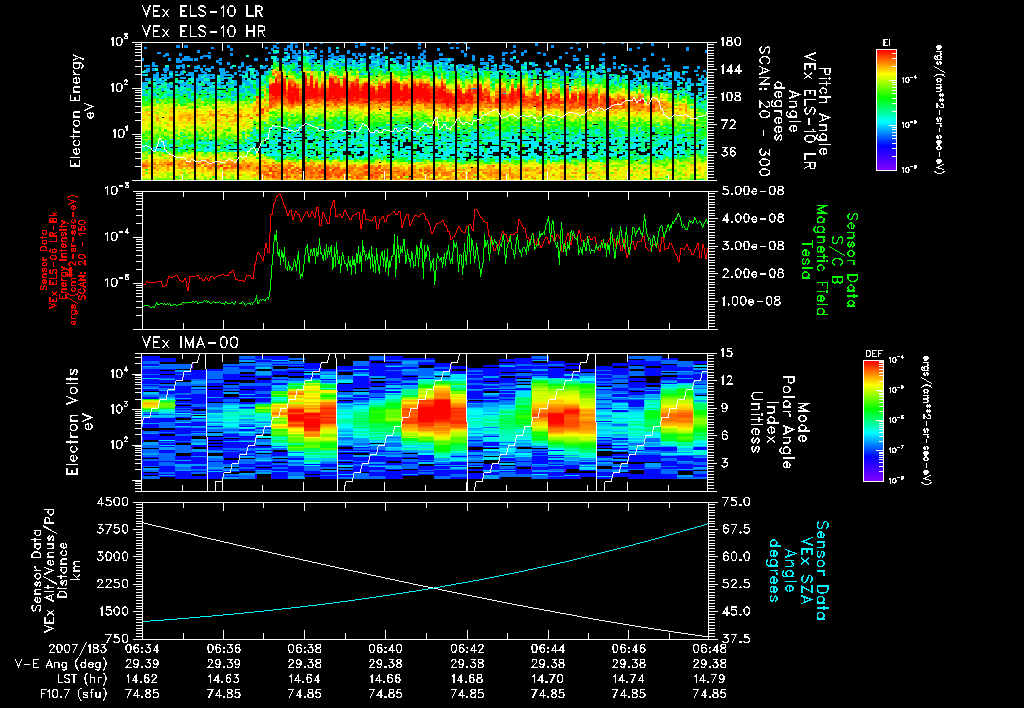Click the LST value 14.79

coord(710,679)
